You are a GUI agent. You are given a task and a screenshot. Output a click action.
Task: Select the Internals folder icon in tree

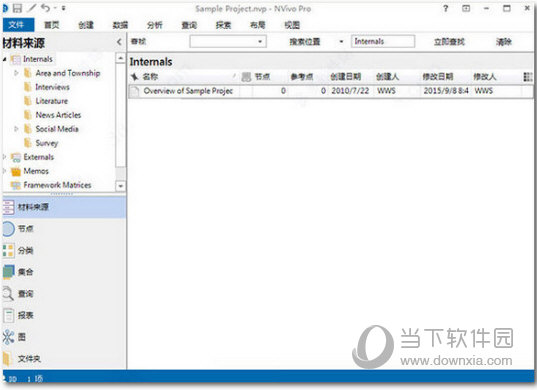tap(15, 60)
